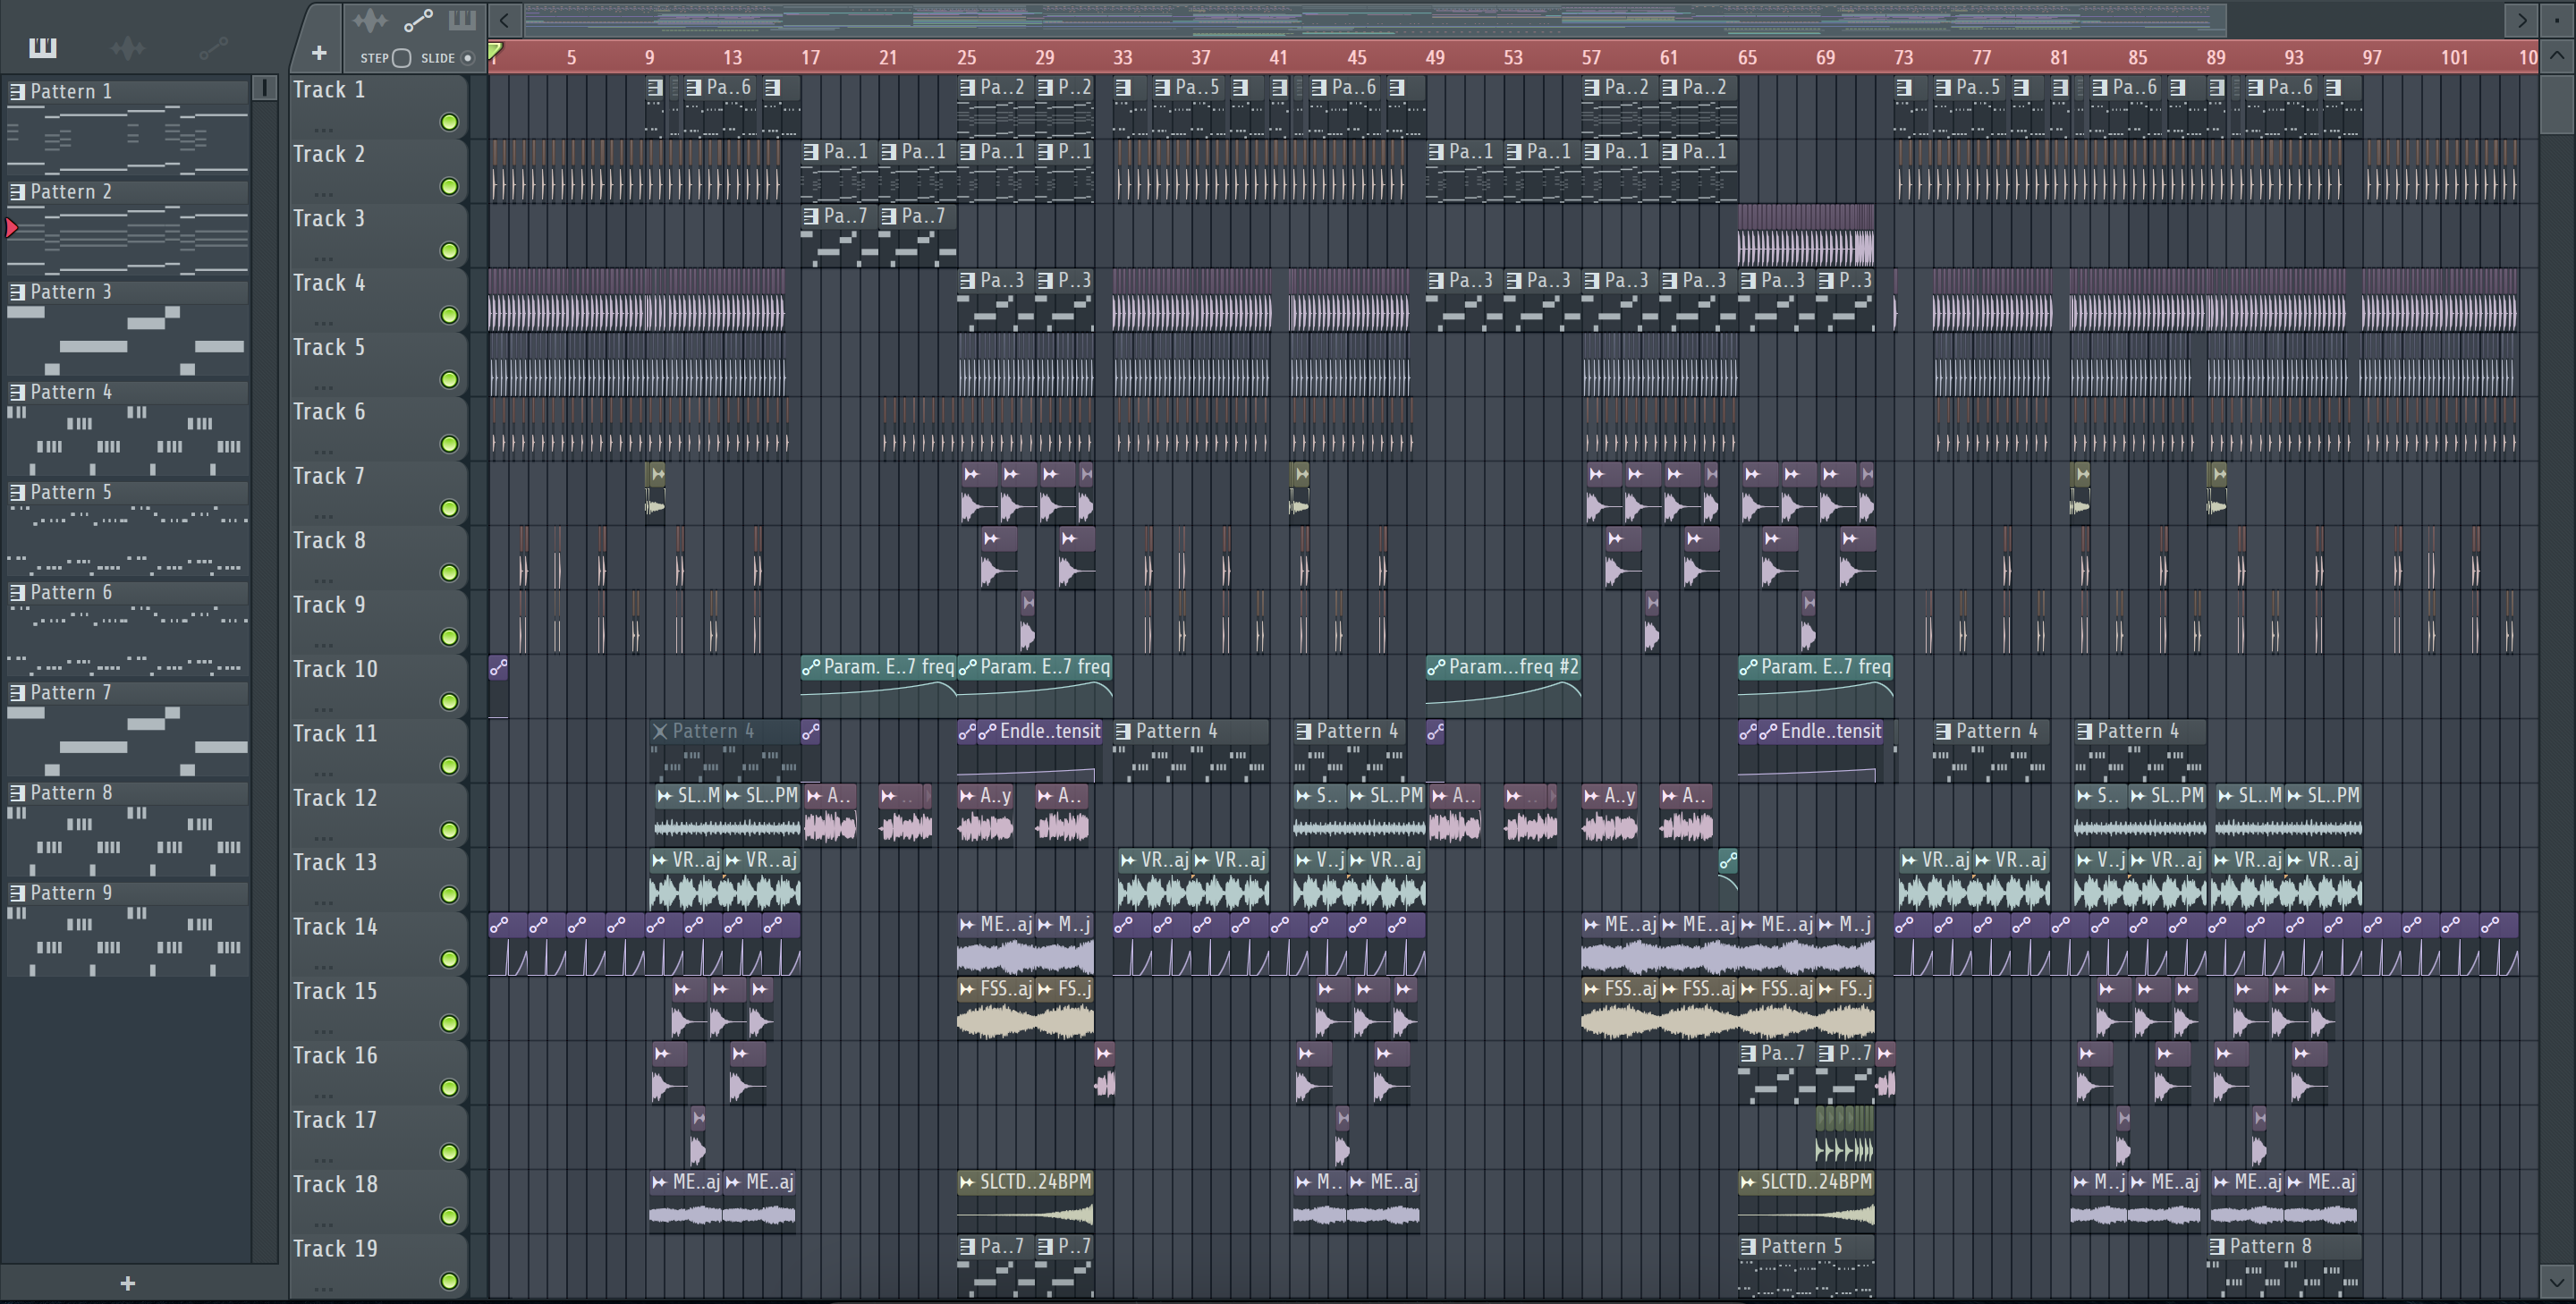Open the Track 12 options dots
Screen dimensions: 2576x1304
323,838
